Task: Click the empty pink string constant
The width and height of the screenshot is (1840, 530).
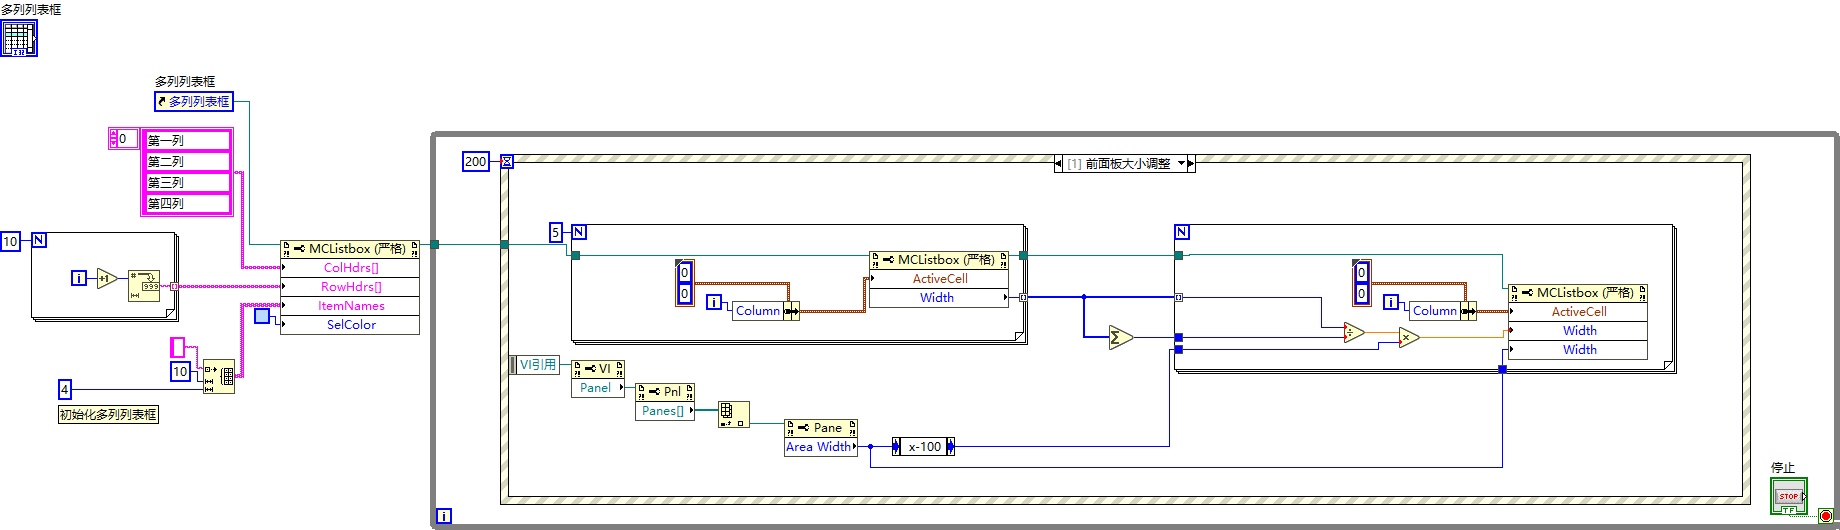Action: pos(178,347)
